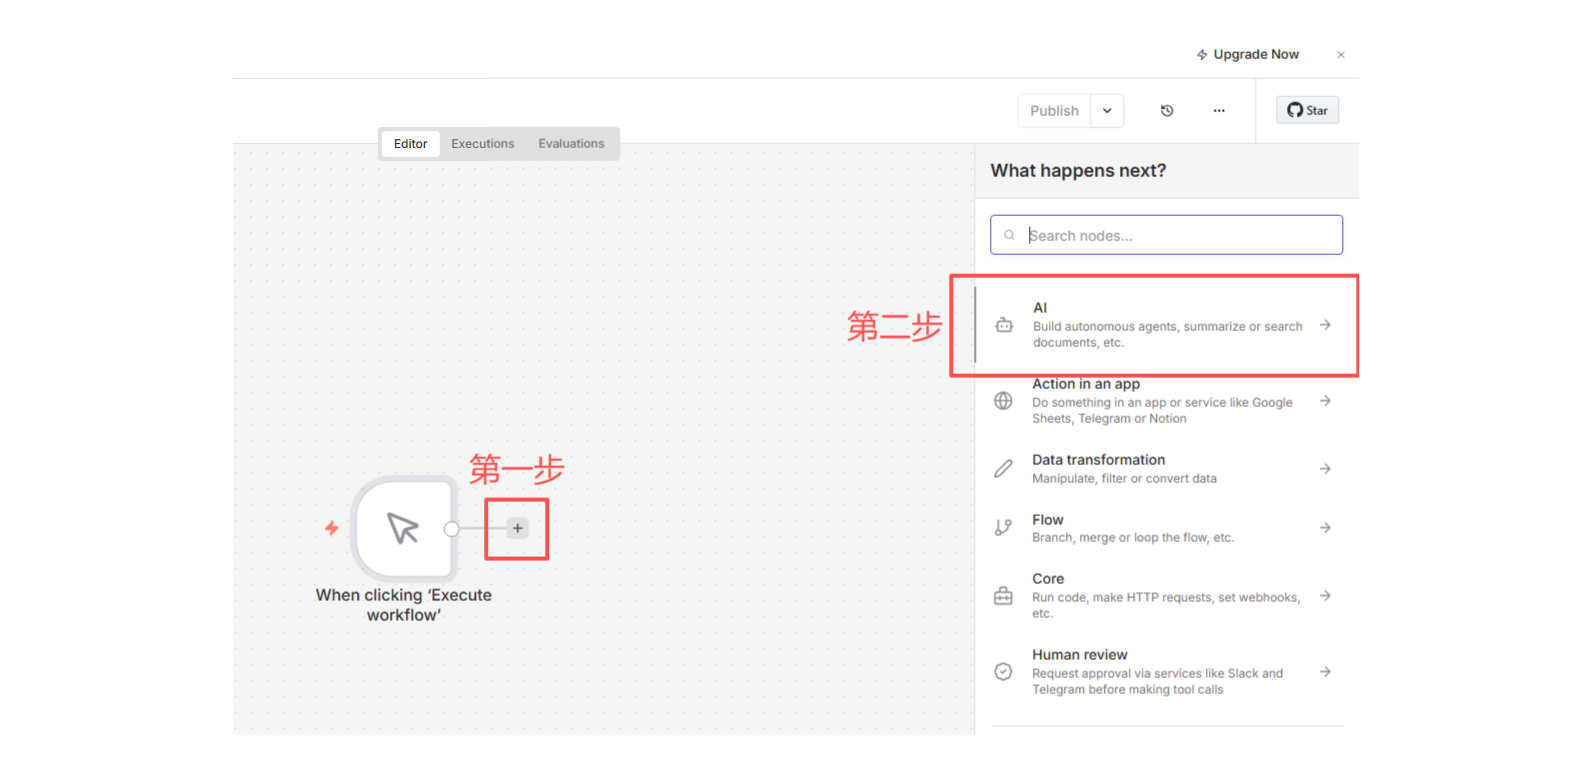Expand Data transformation arrow

[1325, 469]
